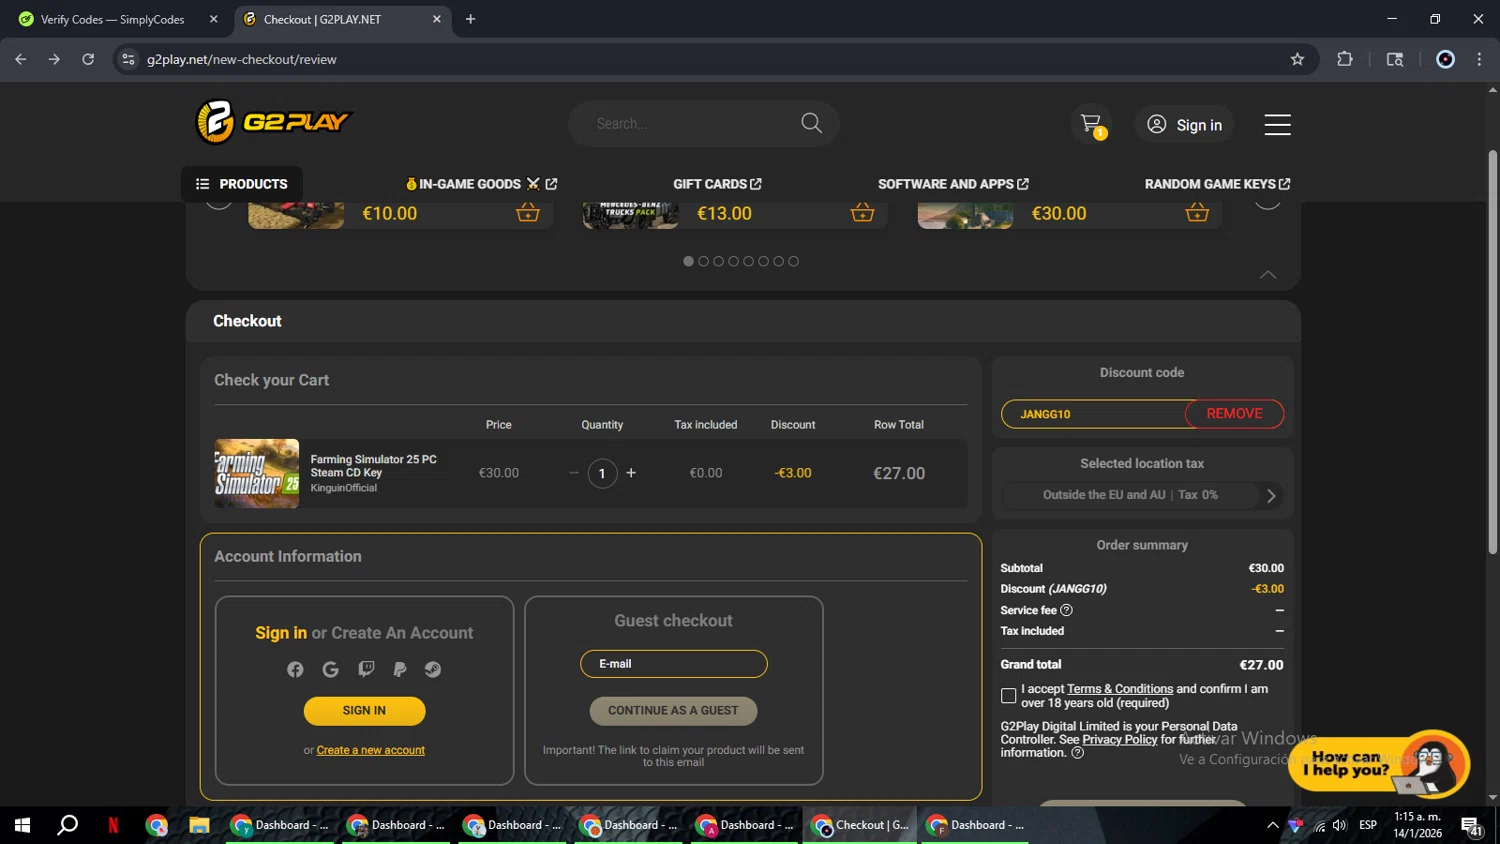Image resolution: width=1500 pixels, height=844 pixels.
Task: Add the €10.00 product to basket
Action: click(x=528, y=212)
